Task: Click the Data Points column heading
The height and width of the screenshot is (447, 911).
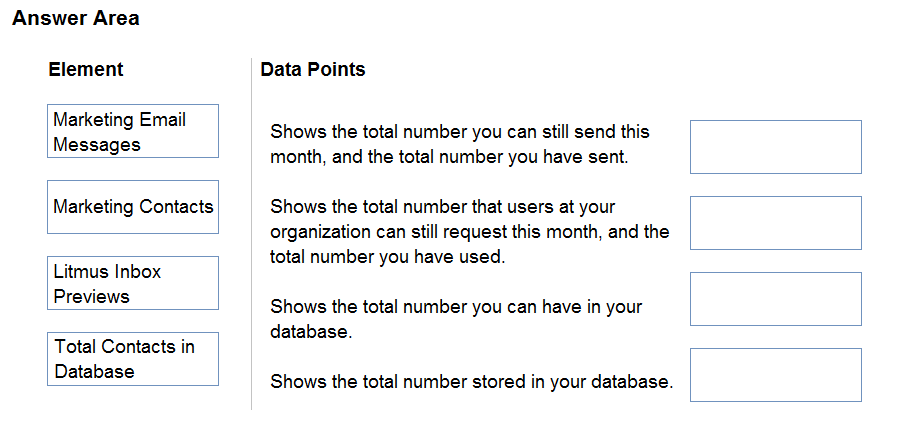Action: click(313, 70)
